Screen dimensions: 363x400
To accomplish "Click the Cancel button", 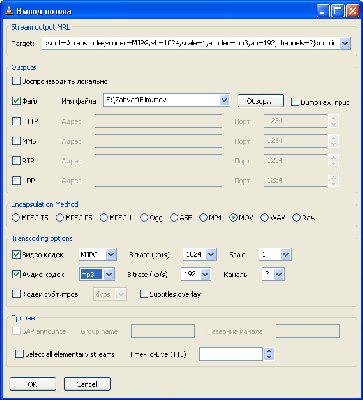I will pyautogui.click(x=87, y=384).
